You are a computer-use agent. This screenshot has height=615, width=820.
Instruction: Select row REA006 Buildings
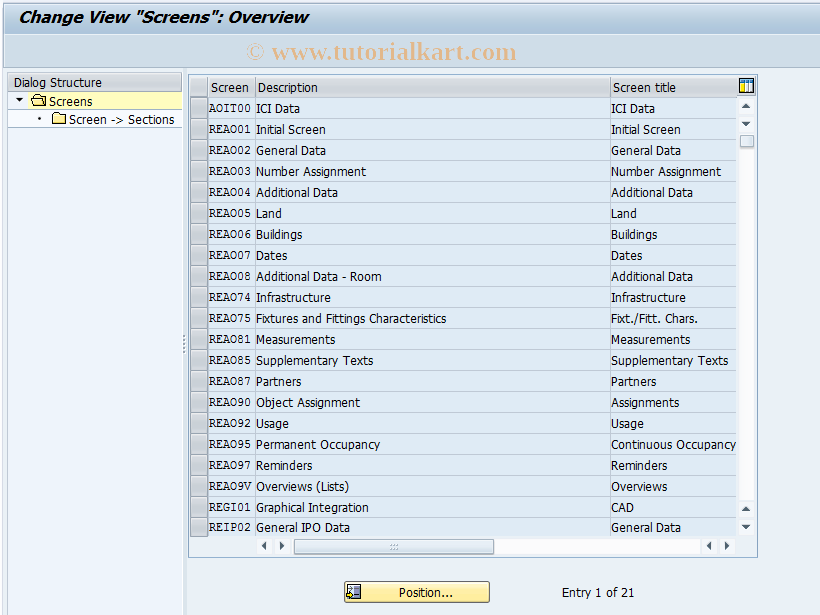pos(199,234)
